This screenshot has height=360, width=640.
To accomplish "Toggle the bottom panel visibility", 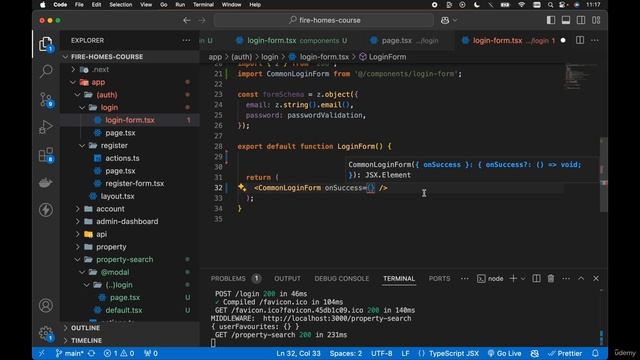I will pos(566,20).
